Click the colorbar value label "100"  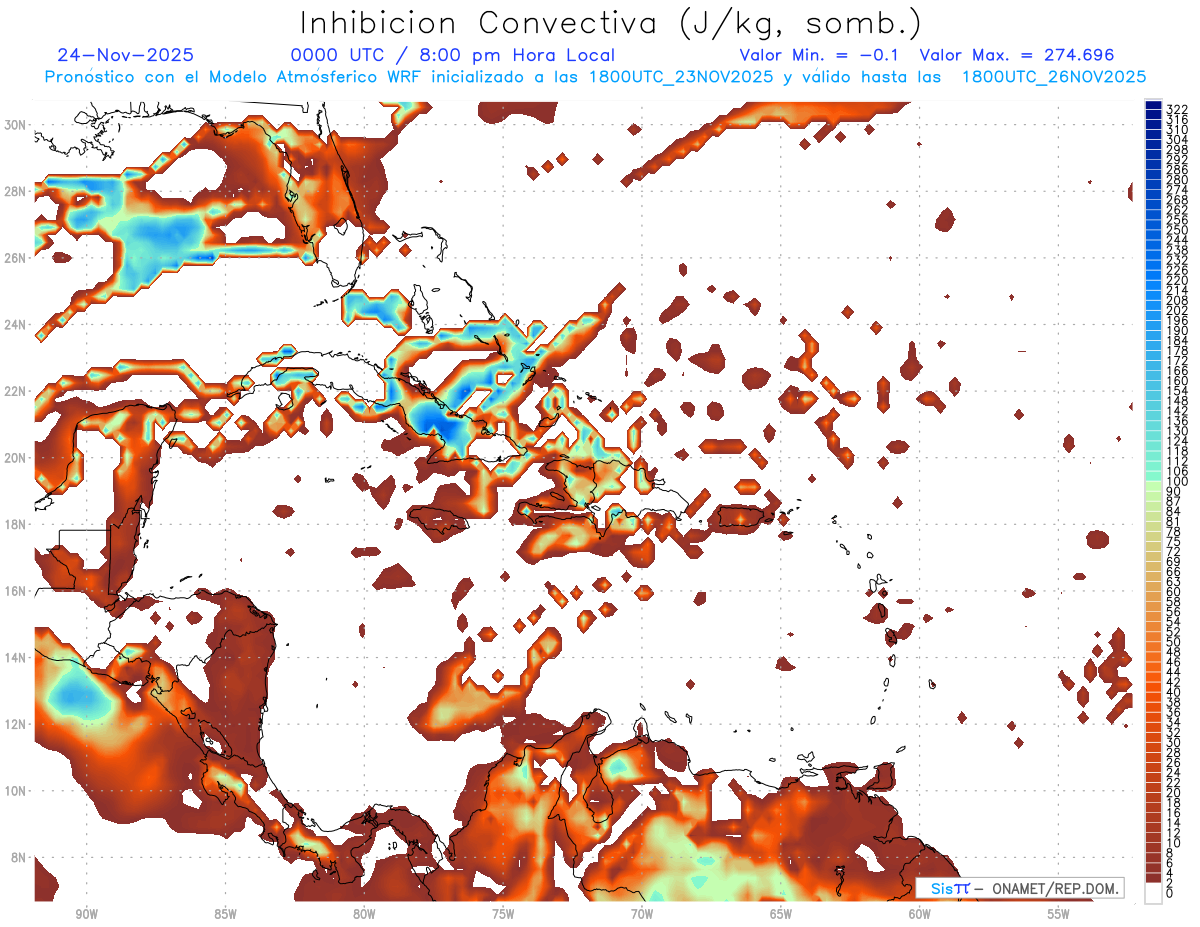pos(1177,482)
